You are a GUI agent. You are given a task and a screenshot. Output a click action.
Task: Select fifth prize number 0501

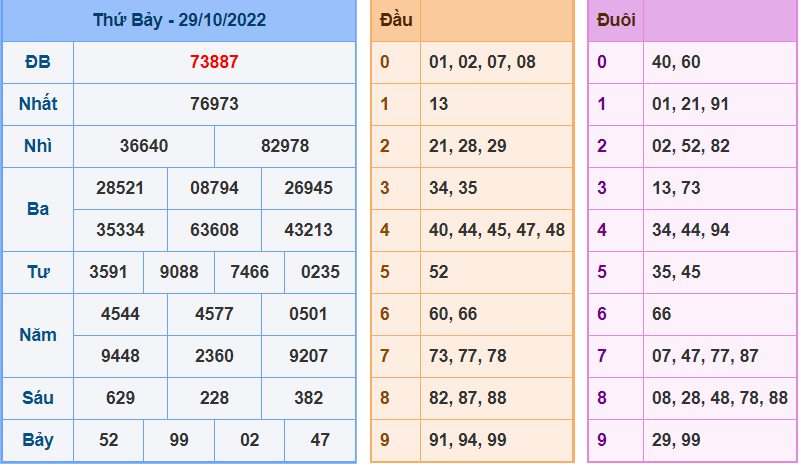[x=308, y=314]
